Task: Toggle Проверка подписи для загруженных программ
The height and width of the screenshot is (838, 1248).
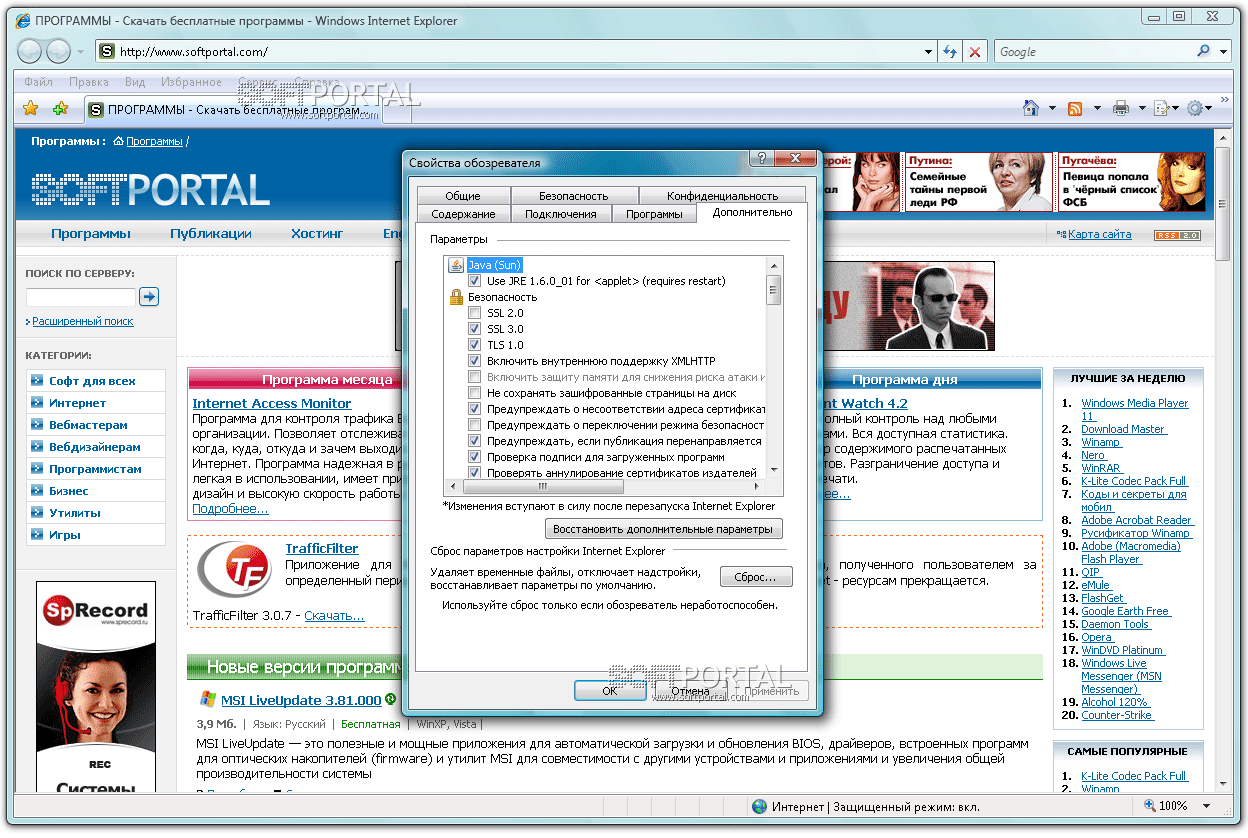Action: click(x=475, y=457)
